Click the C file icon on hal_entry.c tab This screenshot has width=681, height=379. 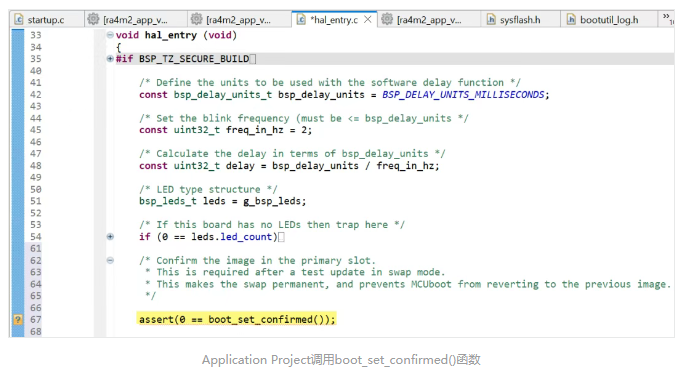tap(301, 20)
